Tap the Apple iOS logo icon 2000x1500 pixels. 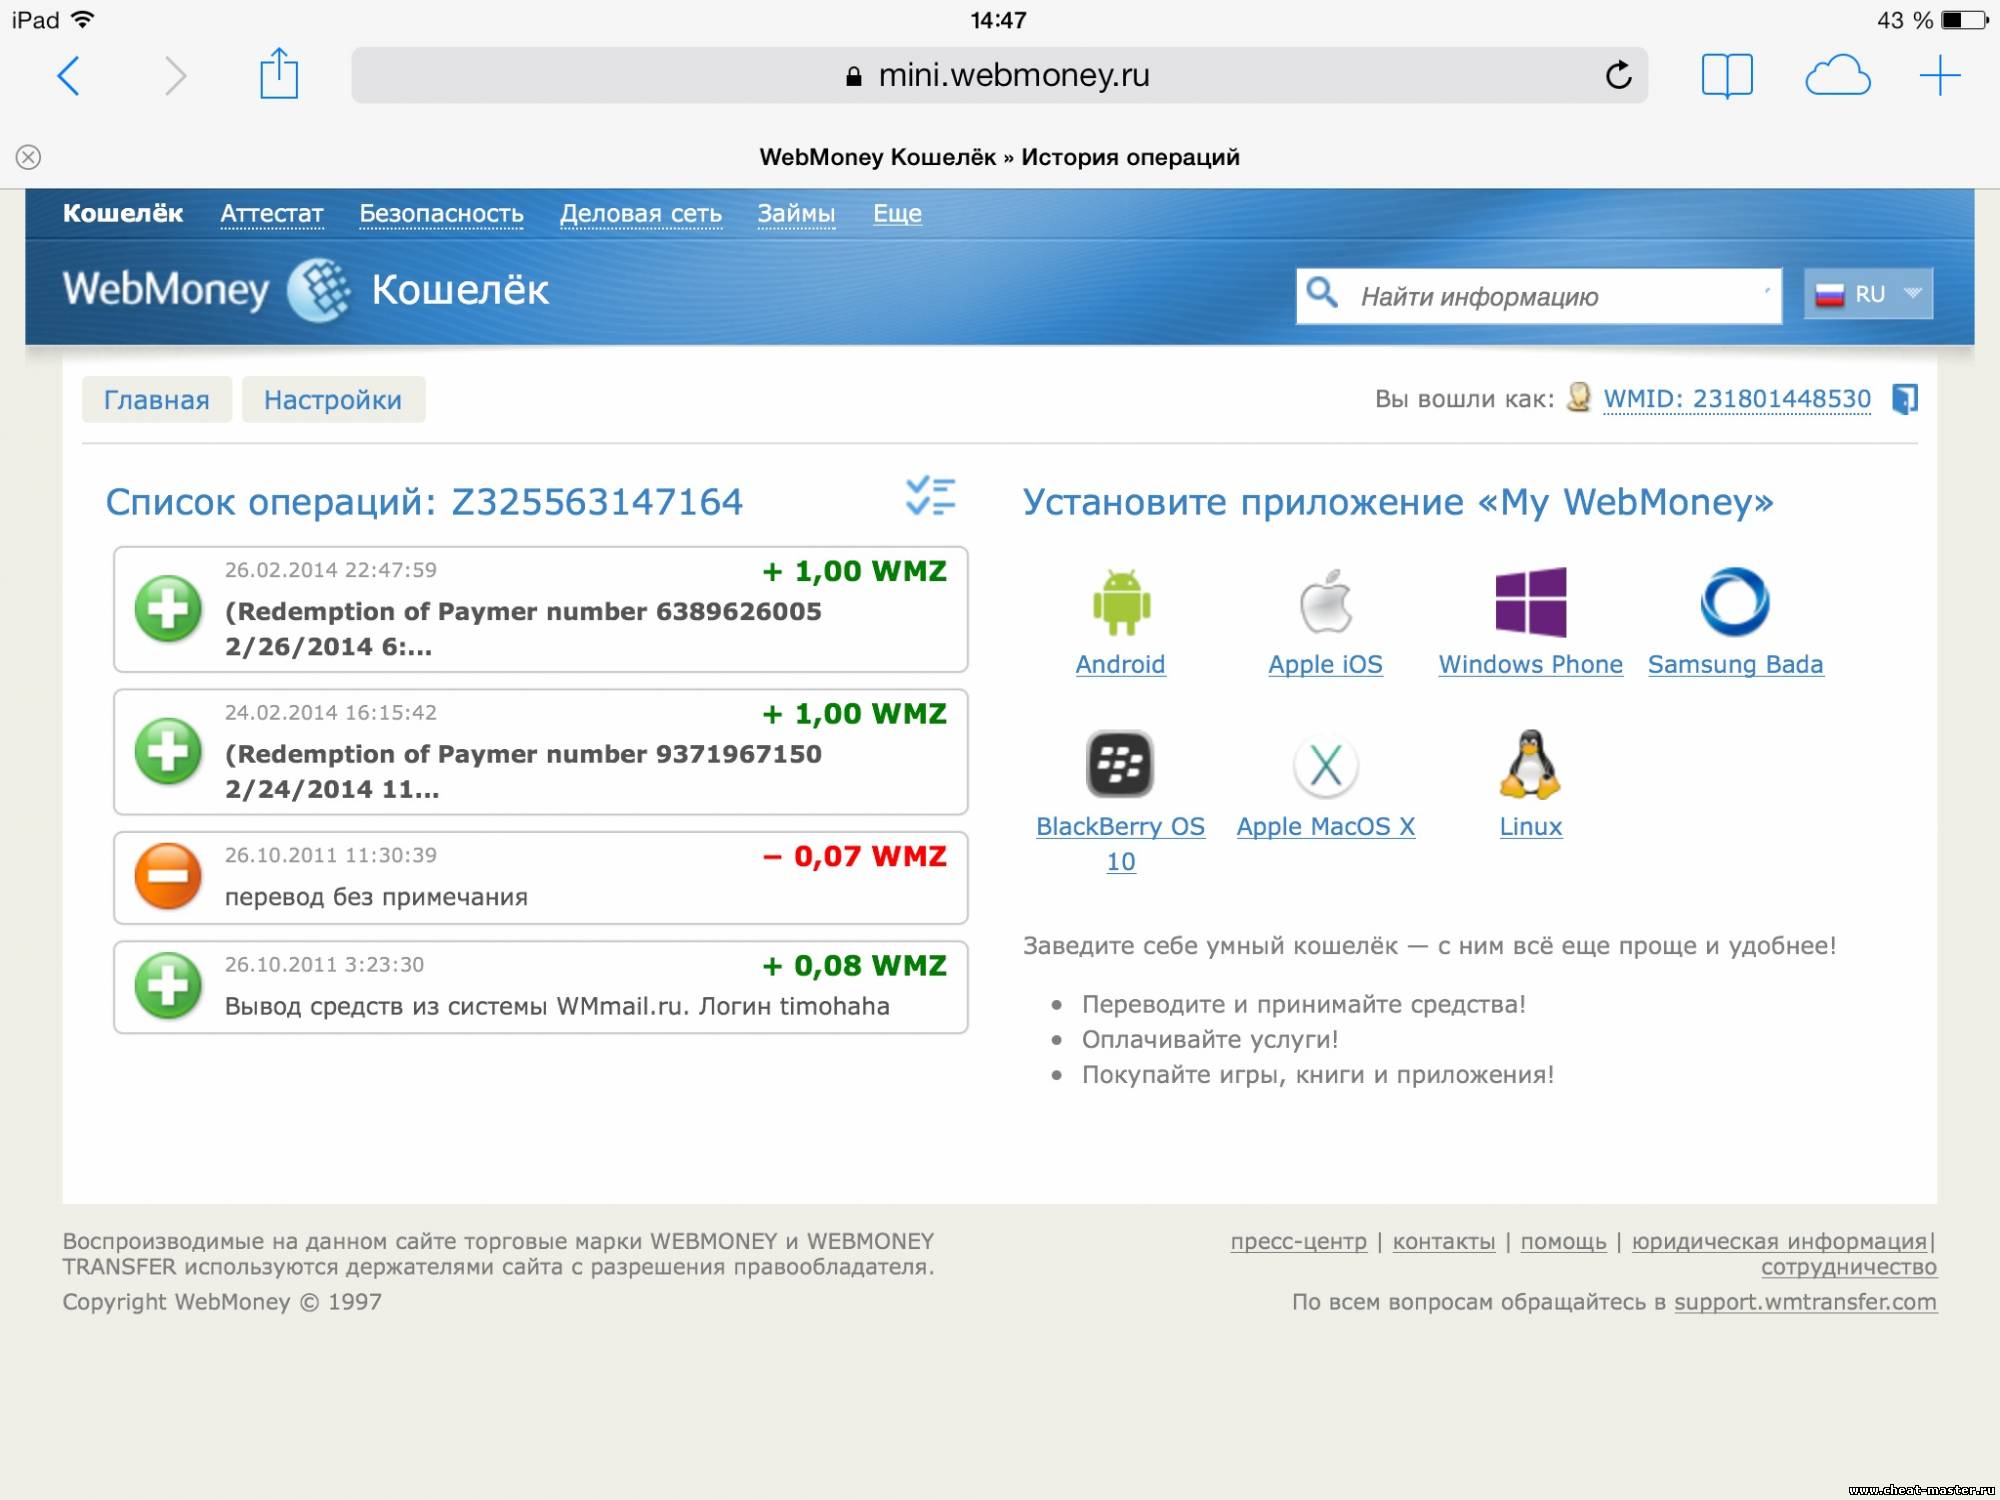pos(1325,602)
